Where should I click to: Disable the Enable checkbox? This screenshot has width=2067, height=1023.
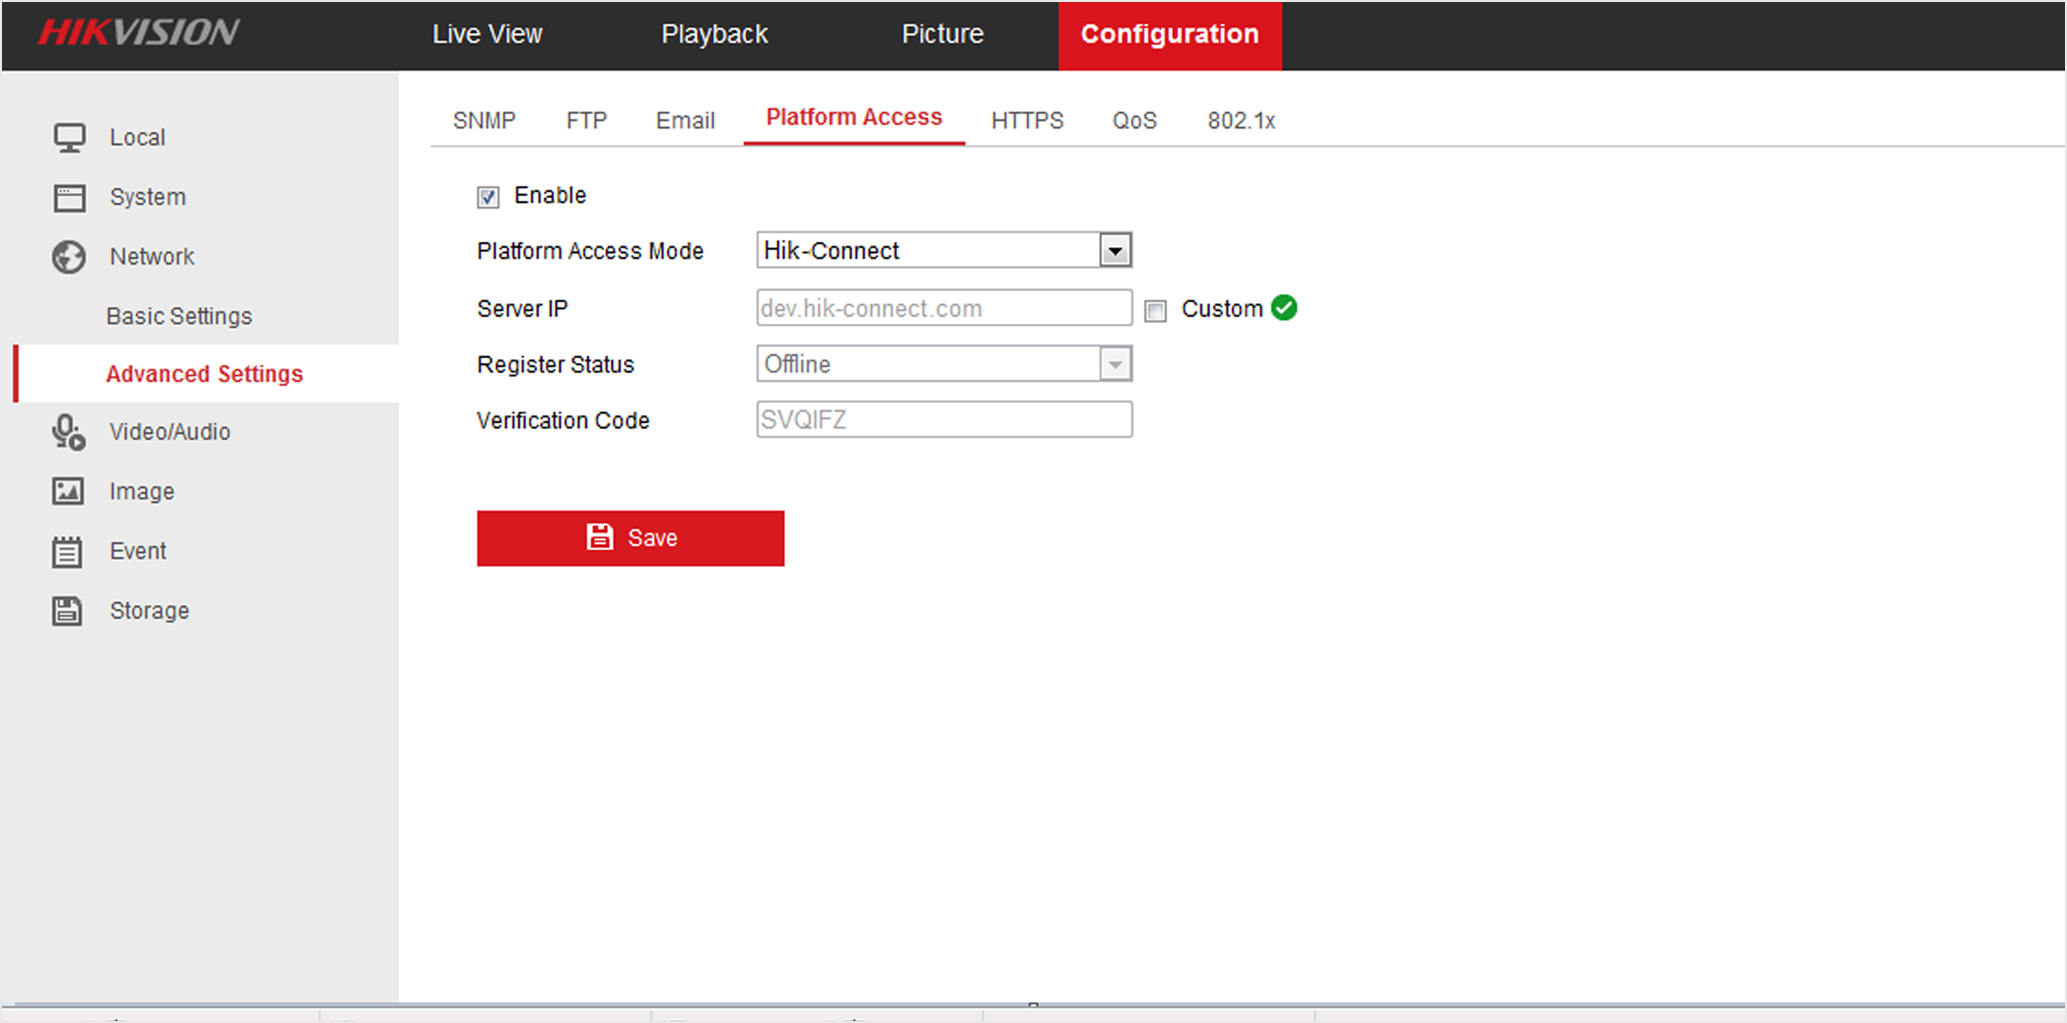[487, 197]
